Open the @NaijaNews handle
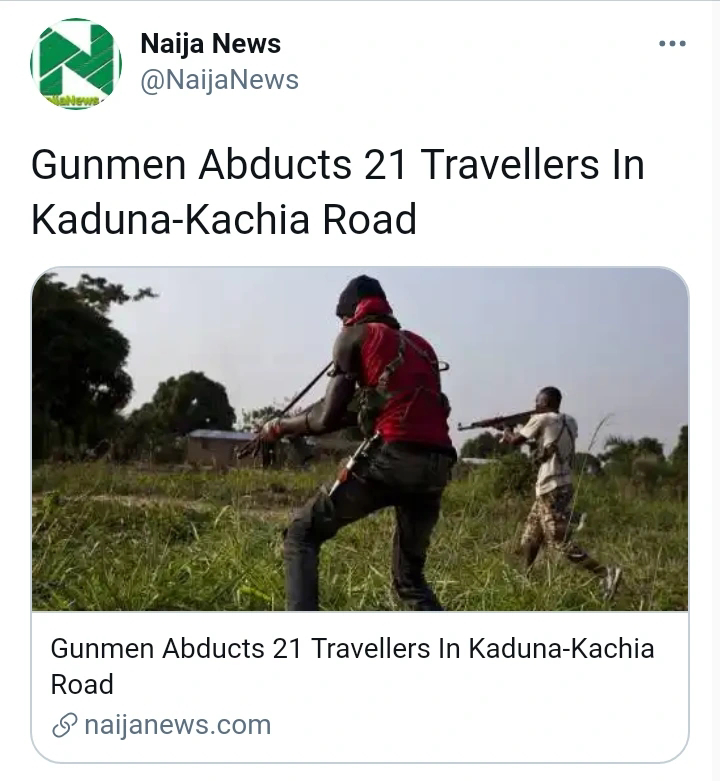720x781 pixels. pyautogui.click(x=219, y=80)
